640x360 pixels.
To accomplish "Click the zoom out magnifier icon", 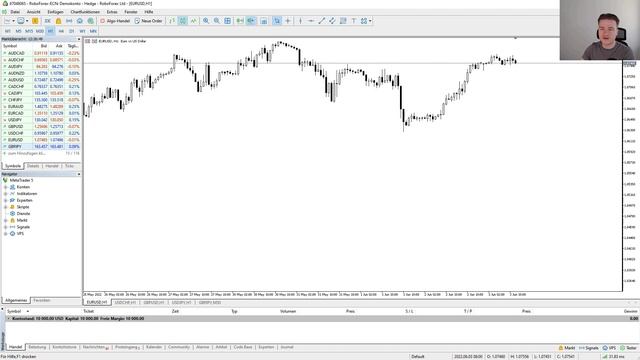I will click(x=217, y=21).
